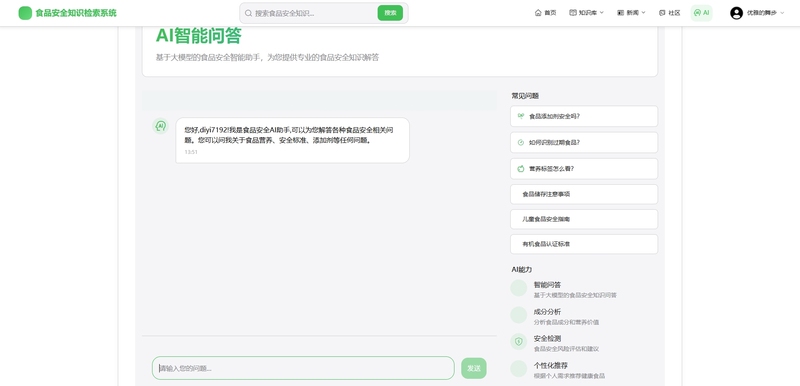The height and width of the screenshot is (386, 800).
Task: Click icon in 食品添加剂安全吗 question
Action: point(520,116)
